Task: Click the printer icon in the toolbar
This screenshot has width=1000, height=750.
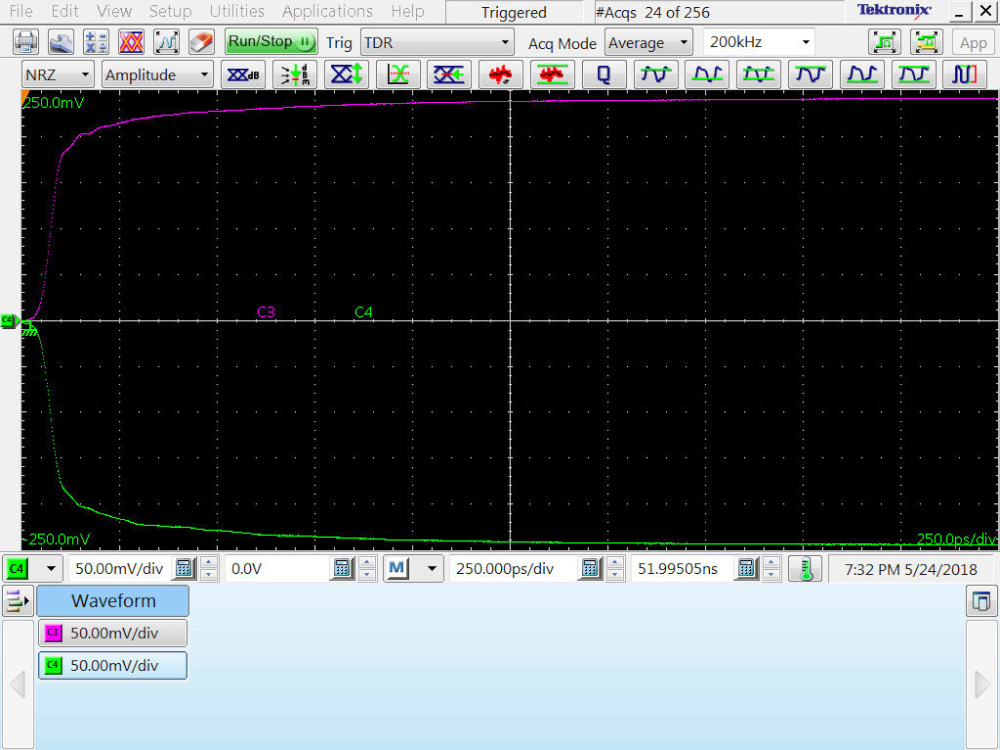Action: (26, 42)
